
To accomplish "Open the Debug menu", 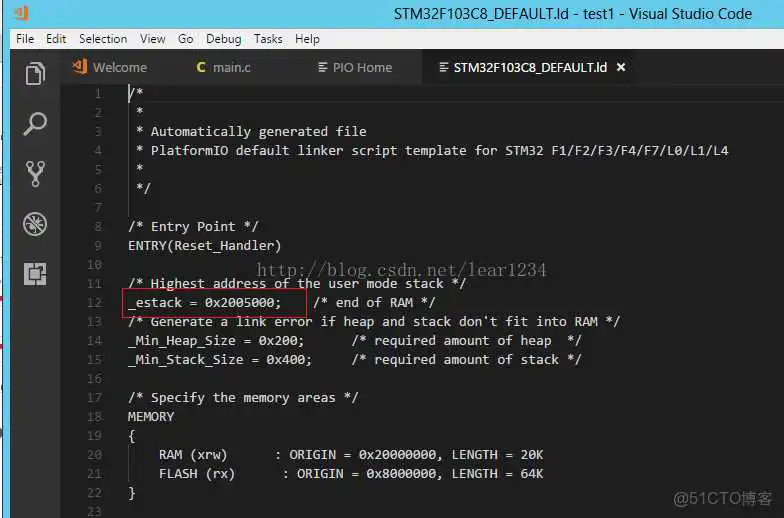I will pyautogui.click(x=224, y=38).
